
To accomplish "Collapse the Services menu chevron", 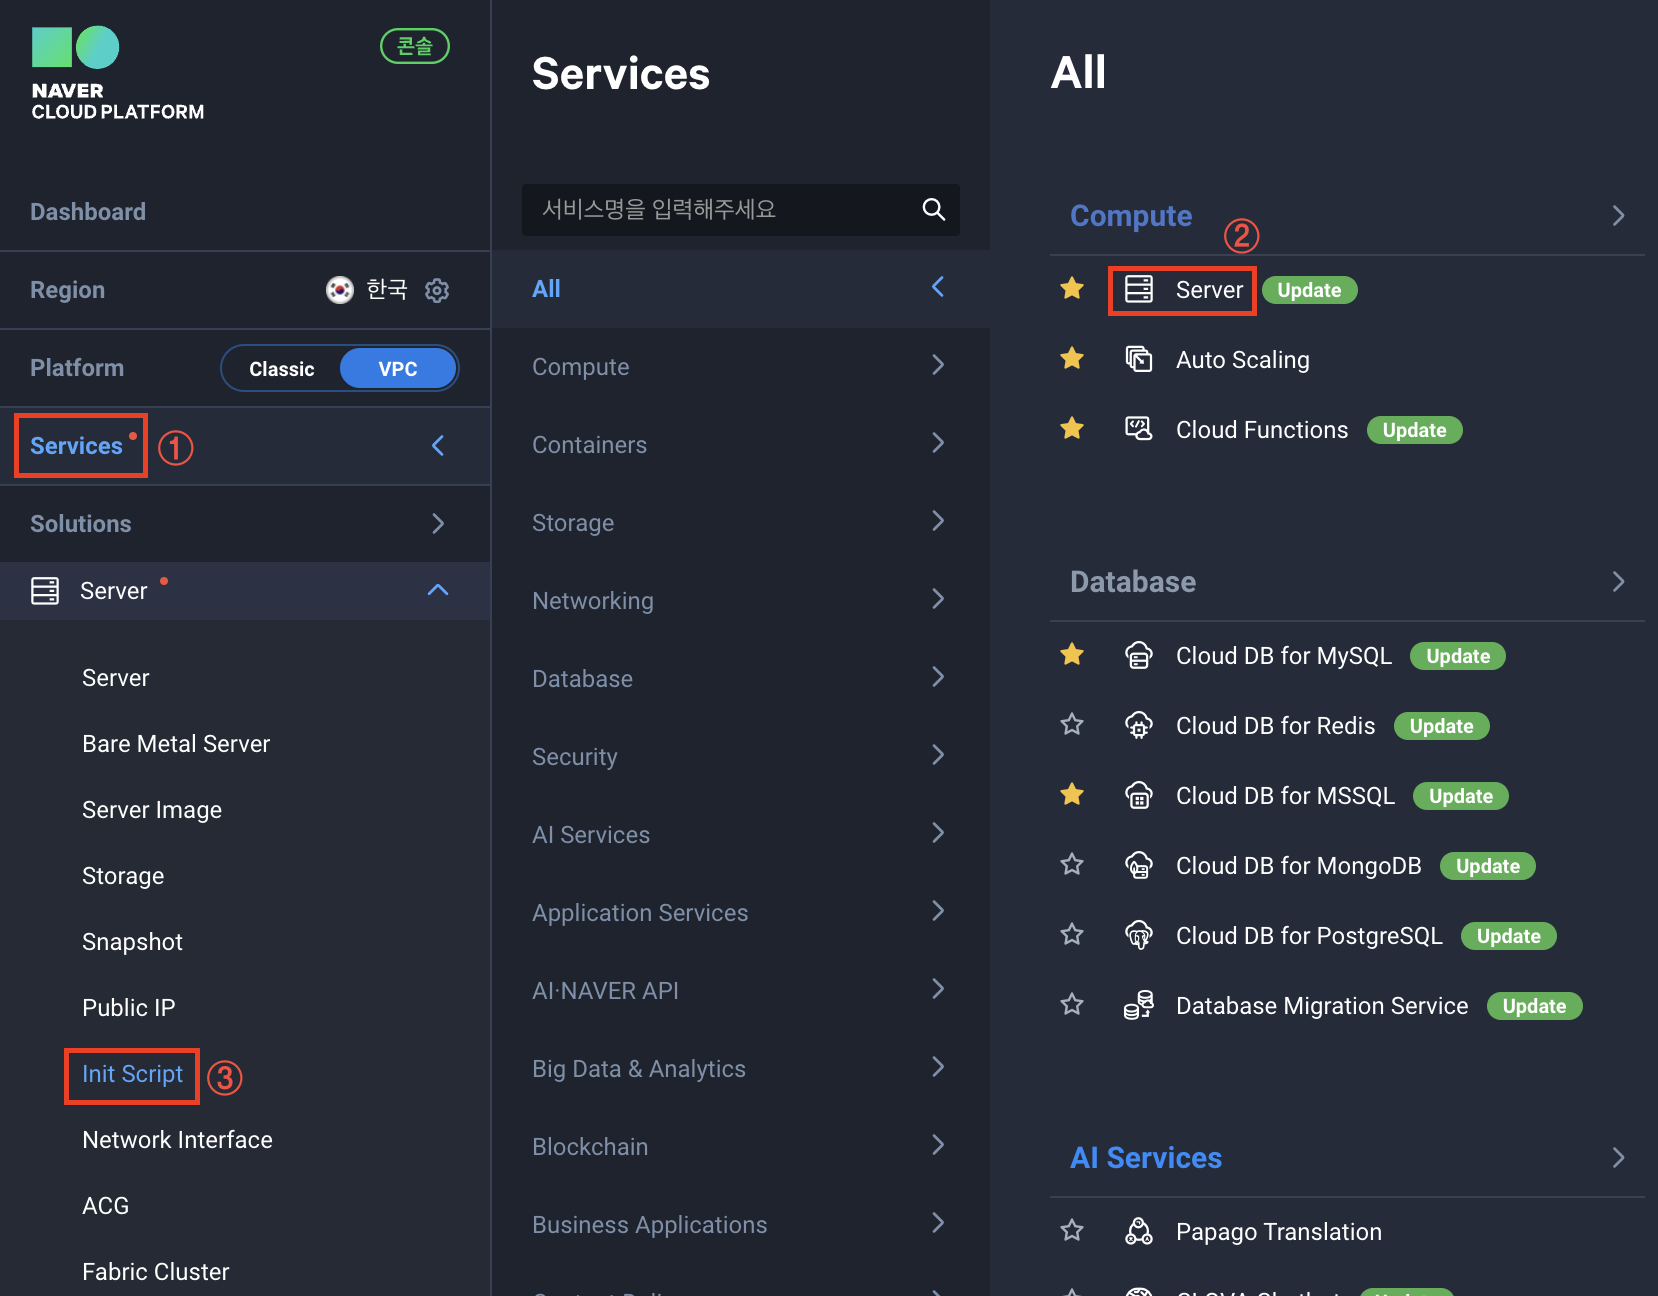I will tap(438, 446).
